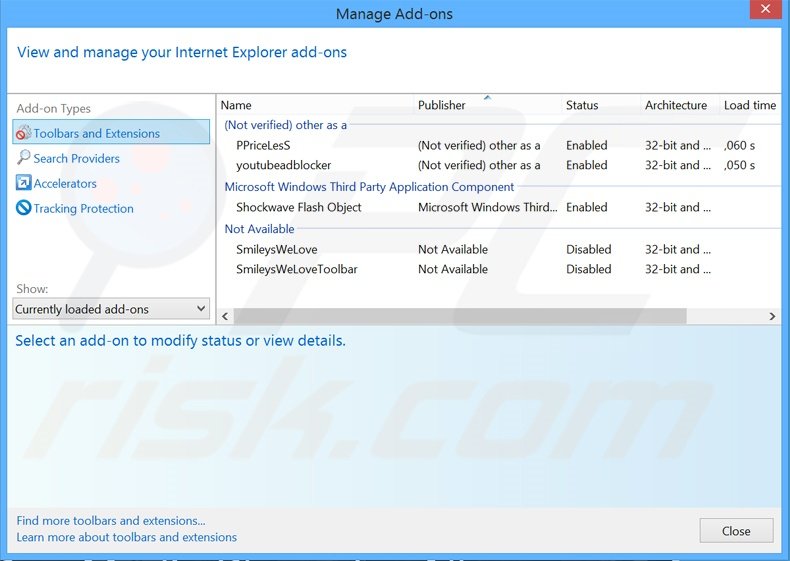The width and height of the screenshot is (790, 561).
Task: Click the Close button
Action: [x=736, y=531]
